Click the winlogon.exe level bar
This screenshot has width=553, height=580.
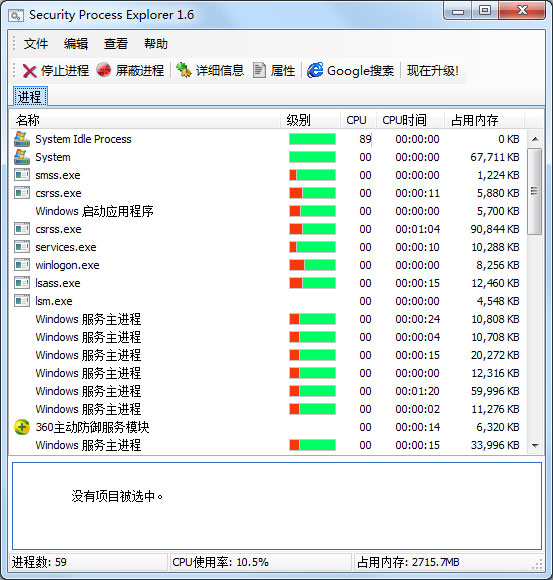pos(312,265)
